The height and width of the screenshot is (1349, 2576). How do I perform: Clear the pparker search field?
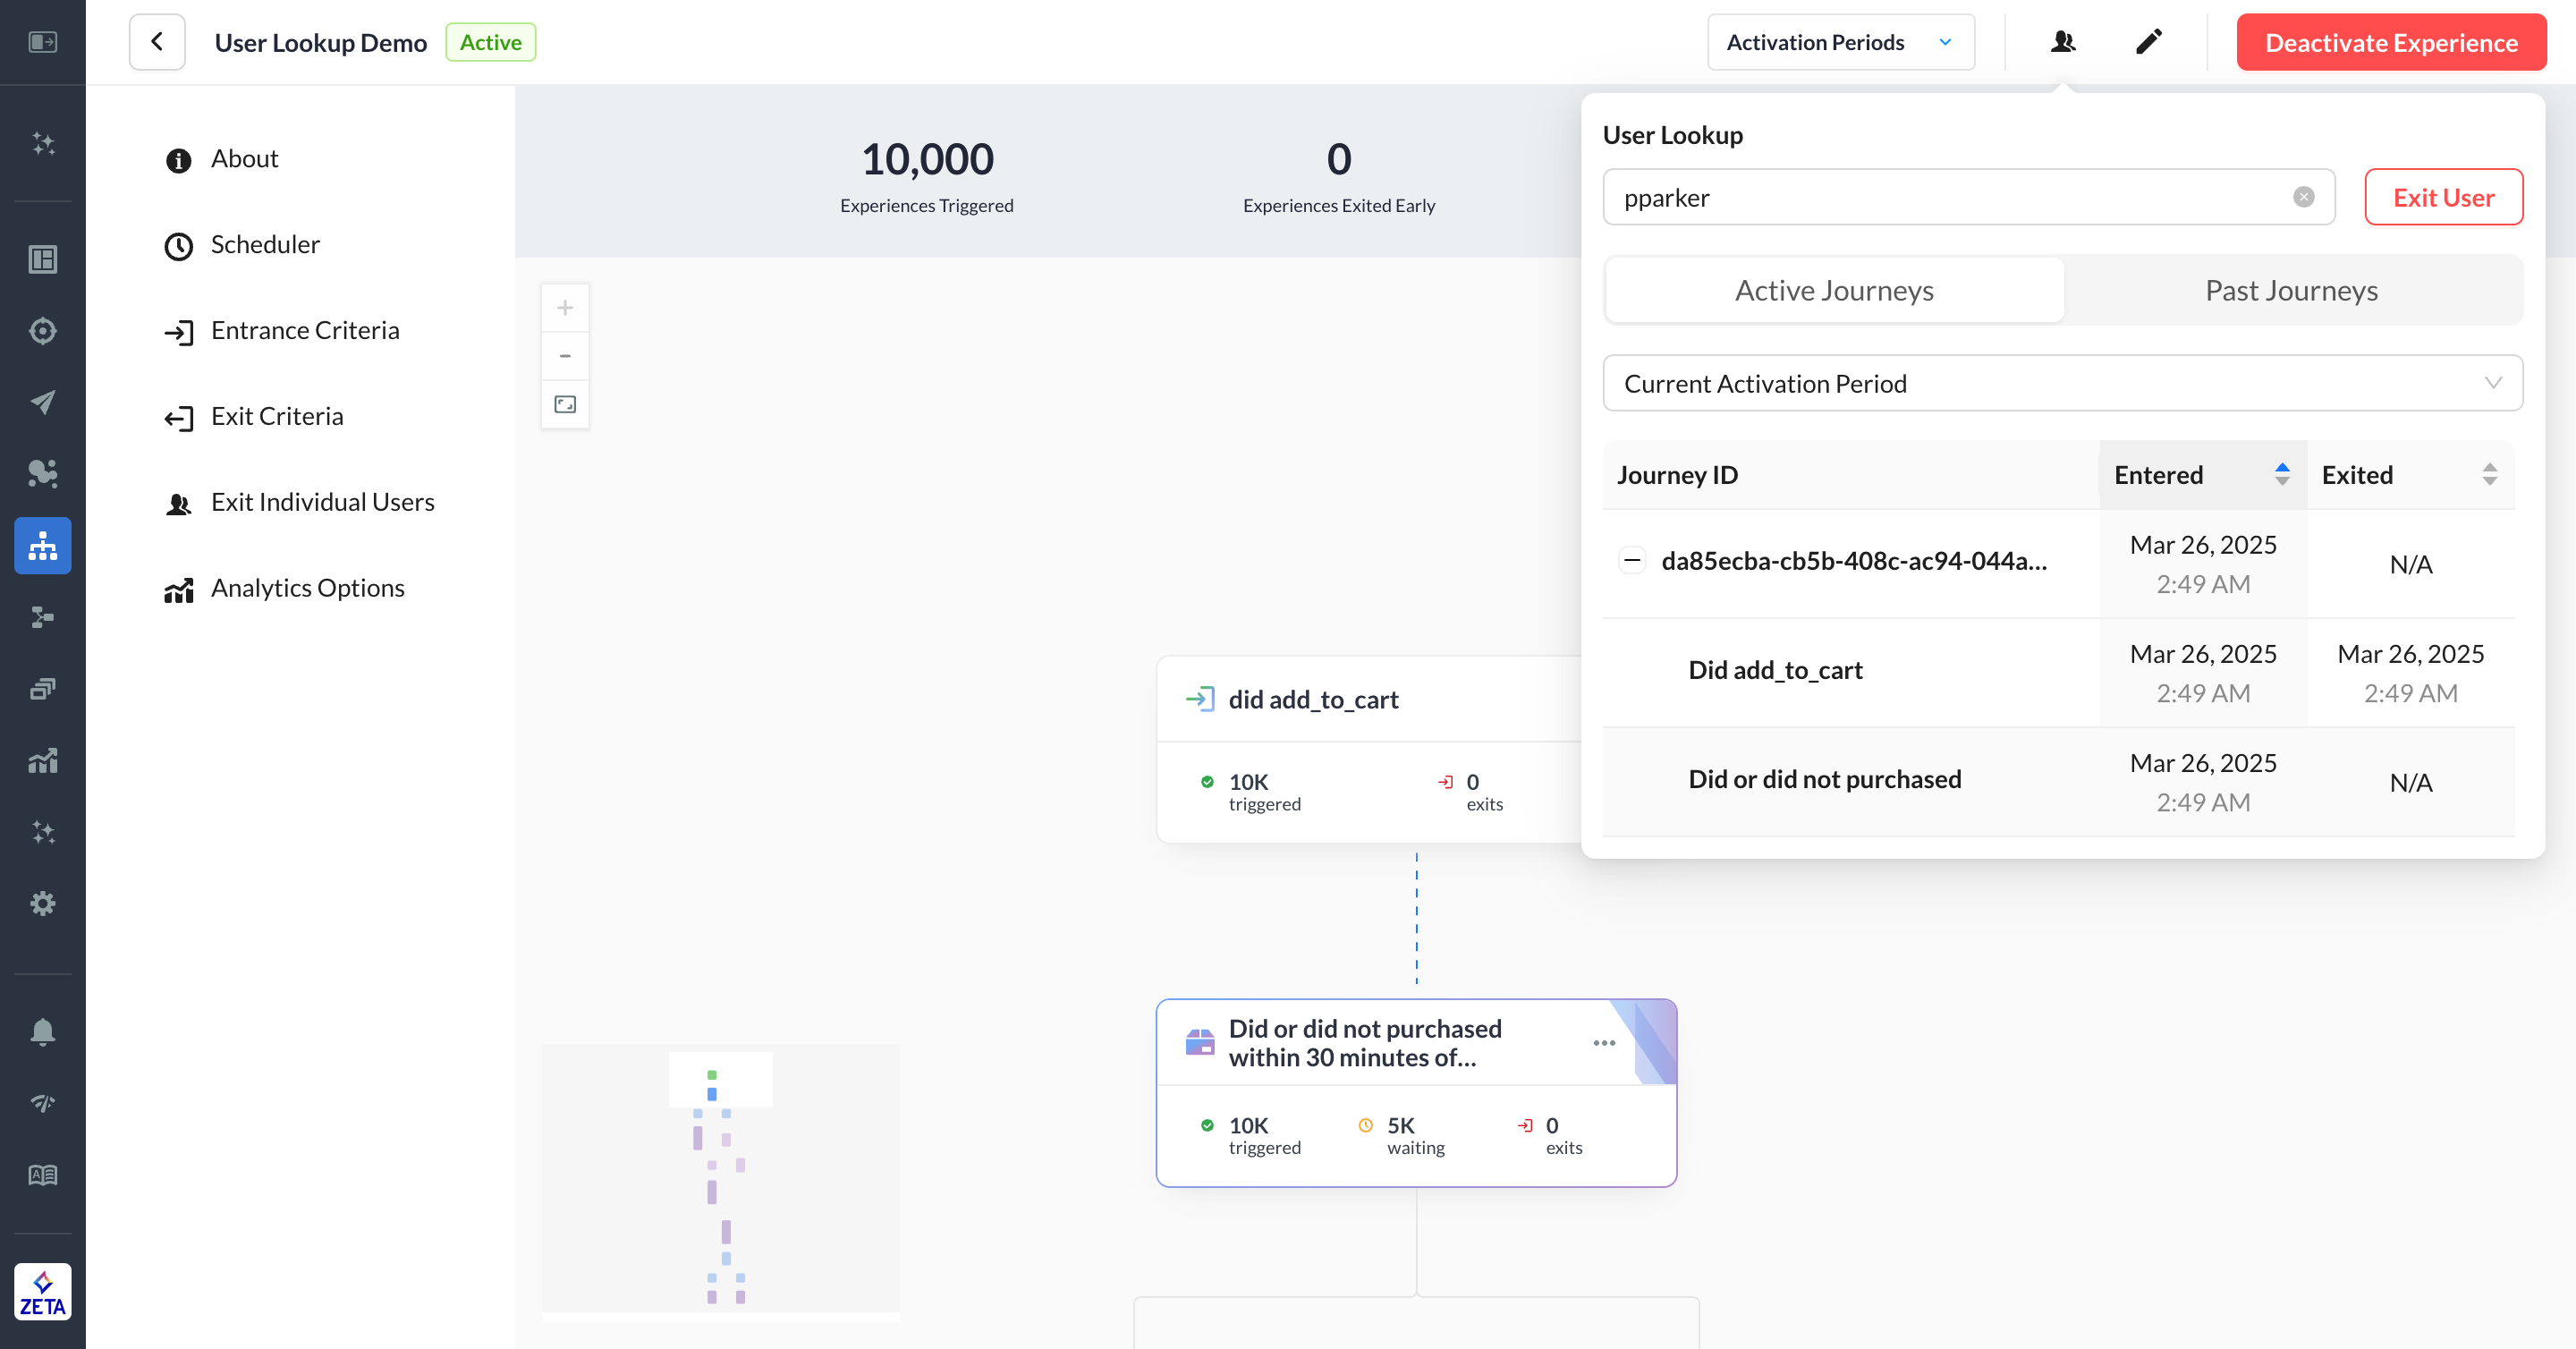(x=2303, y=197)
